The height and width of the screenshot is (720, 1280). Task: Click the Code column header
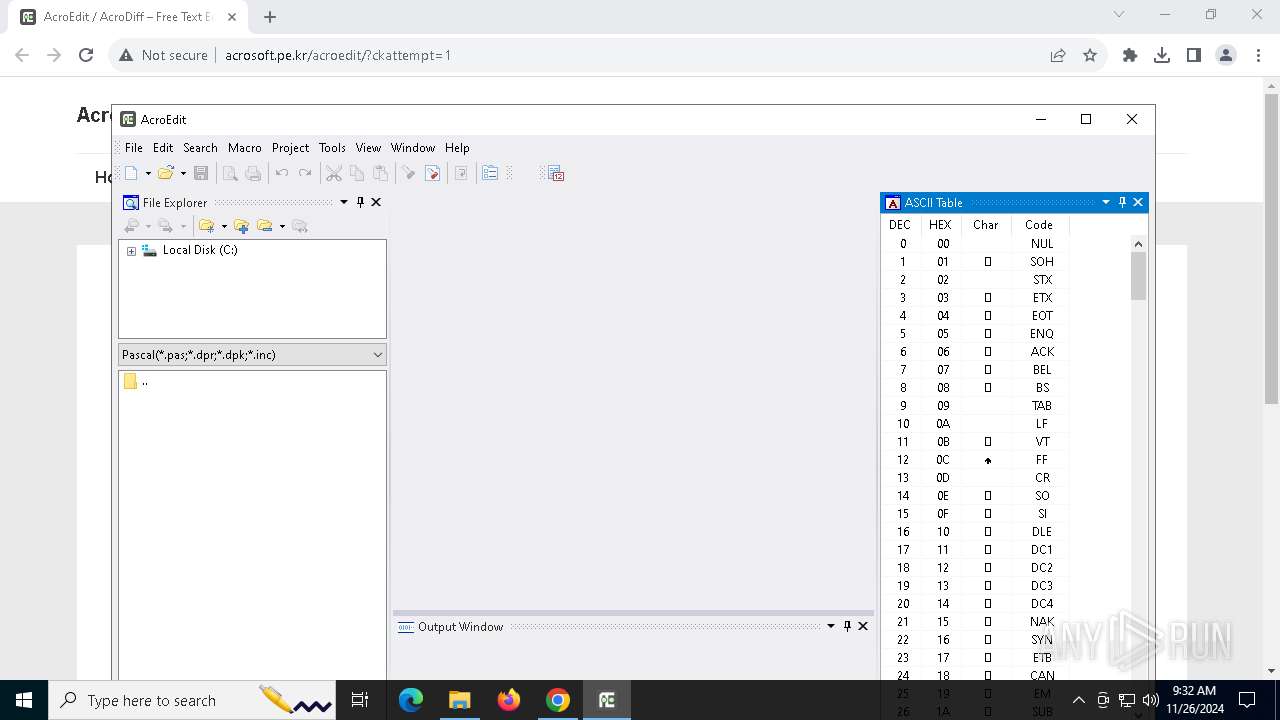point(1039,225)
